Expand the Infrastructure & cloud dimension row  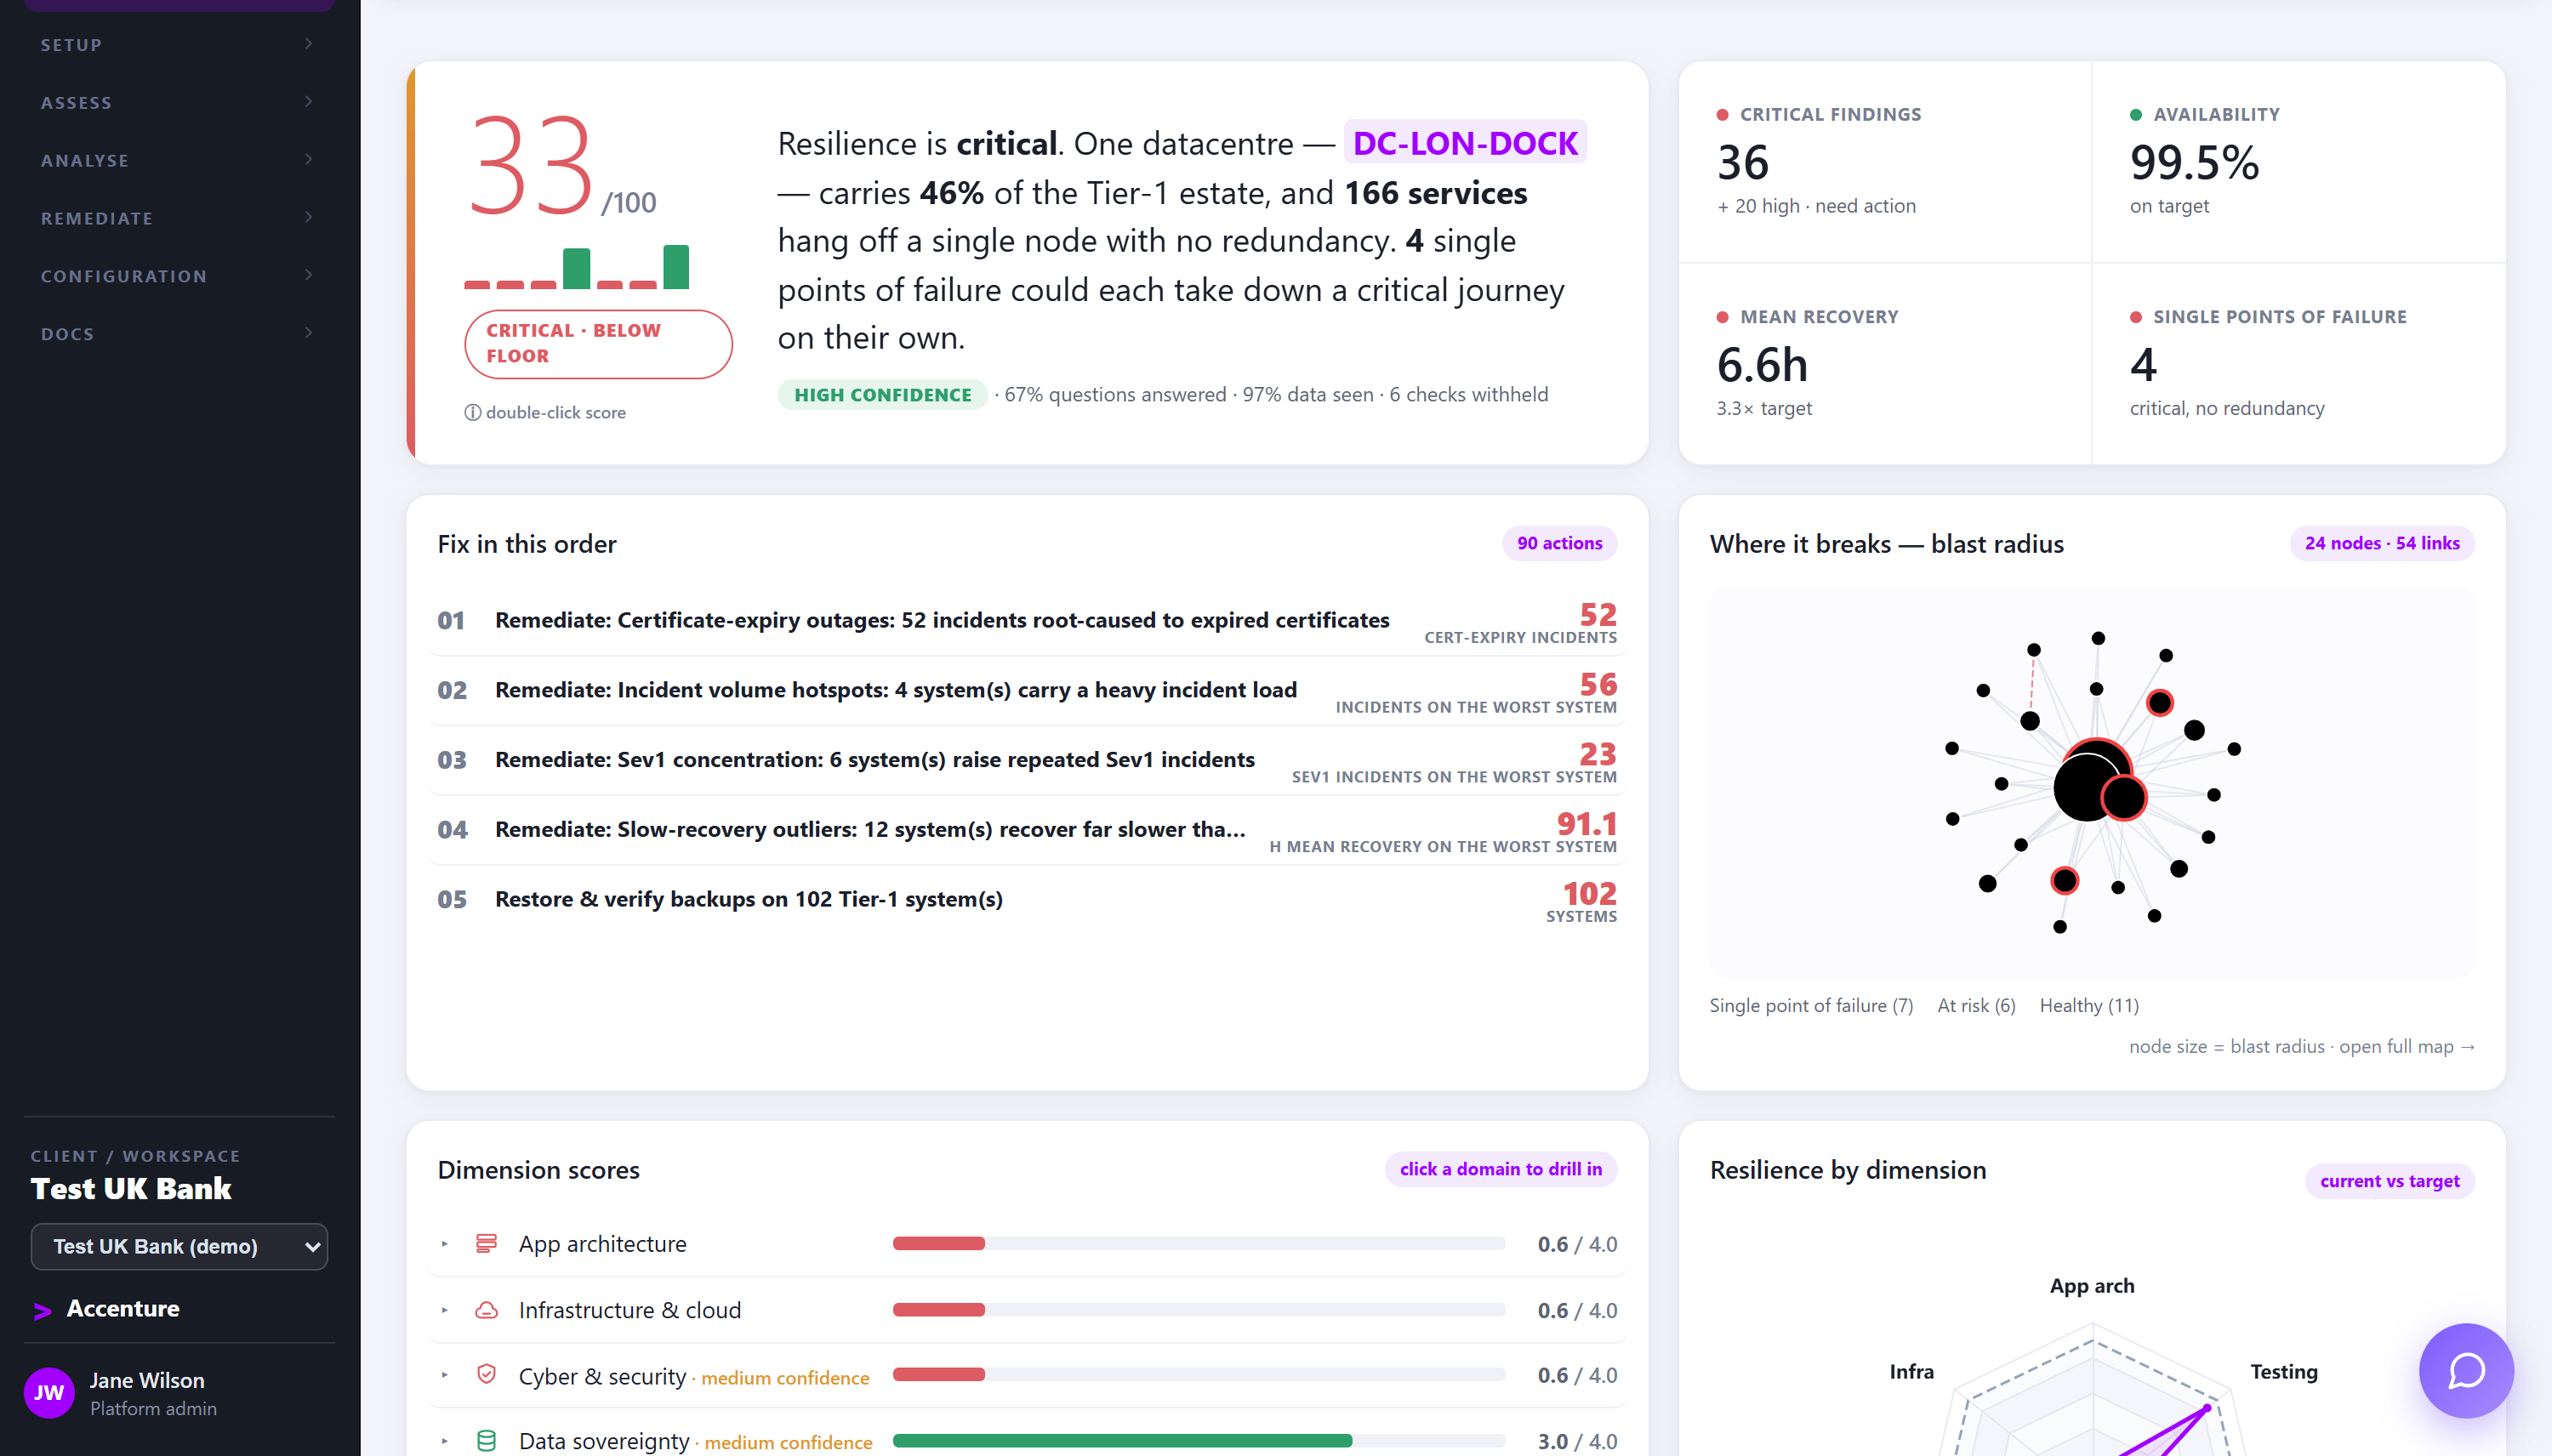(445, 1309)
